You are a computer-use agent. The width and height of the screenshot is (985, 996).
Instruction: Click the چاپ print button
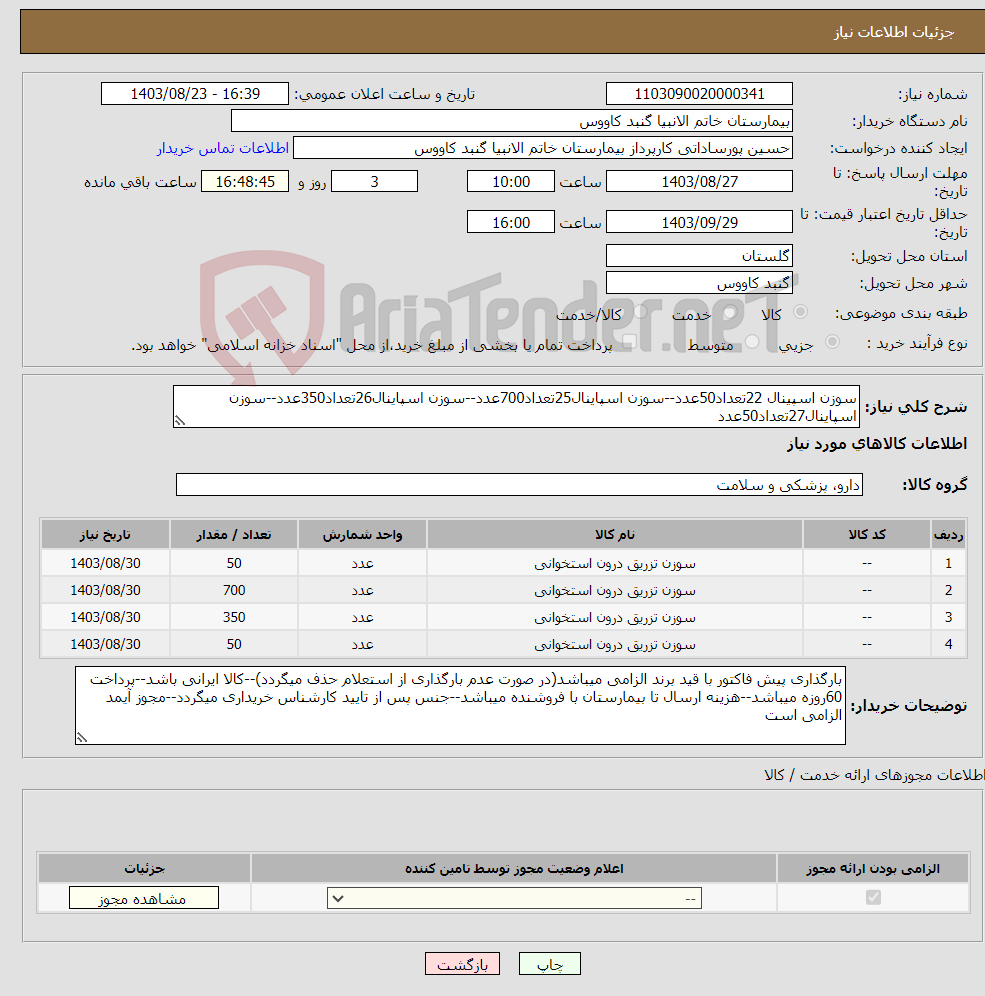pyautogui.click(x=550, y=964)
